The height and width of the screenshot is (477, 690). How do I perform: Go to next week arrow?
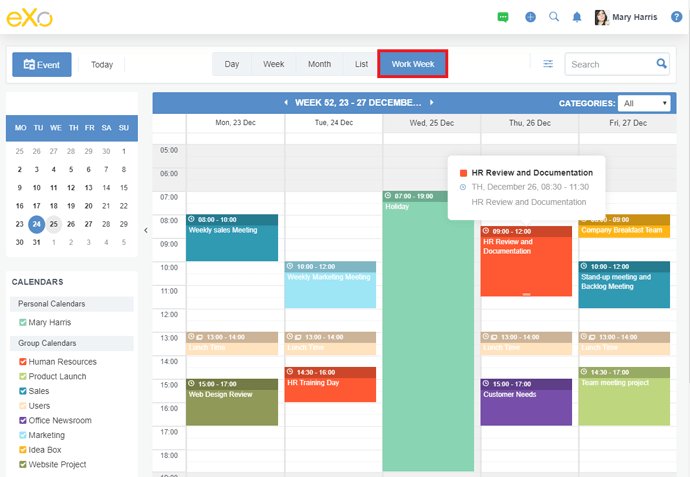click(x=432, y=102)
